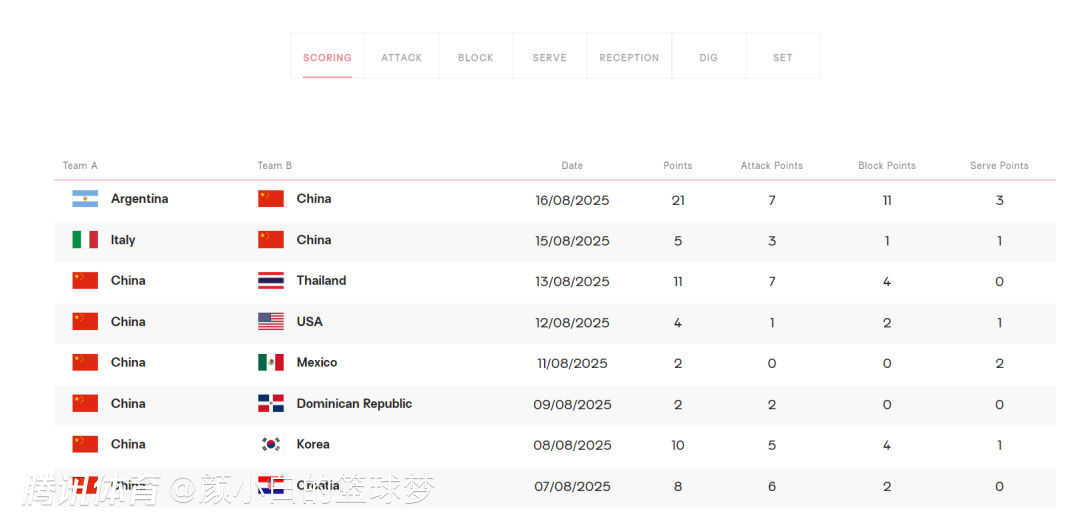Open the Argentina team name link
This screenshot has height=525, width=1080.
tap(140, 199)
